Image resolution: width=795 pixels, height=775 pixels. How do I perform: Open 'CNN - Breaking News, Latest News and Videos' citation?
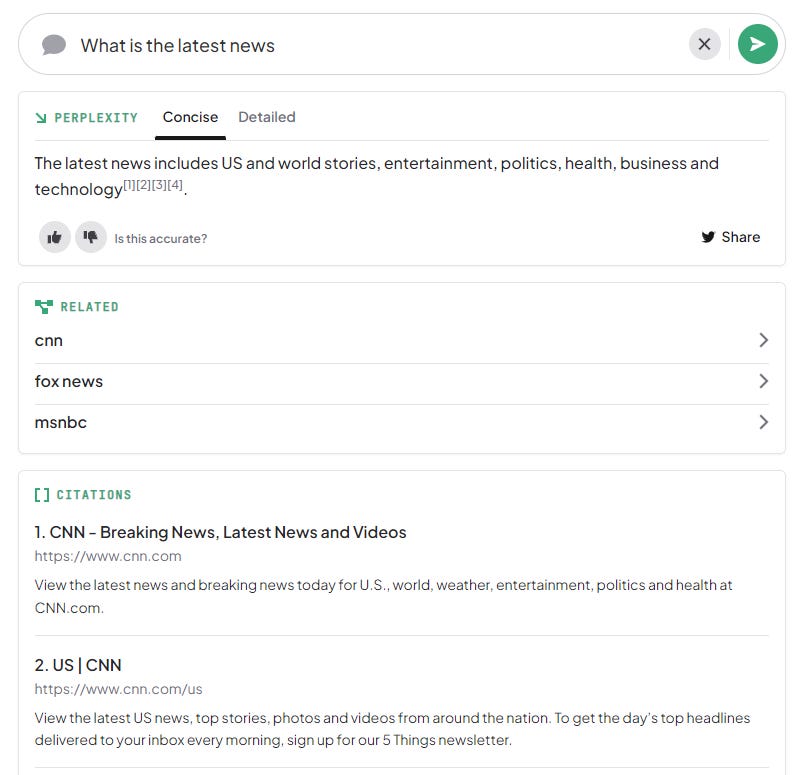tap(221, 532)
